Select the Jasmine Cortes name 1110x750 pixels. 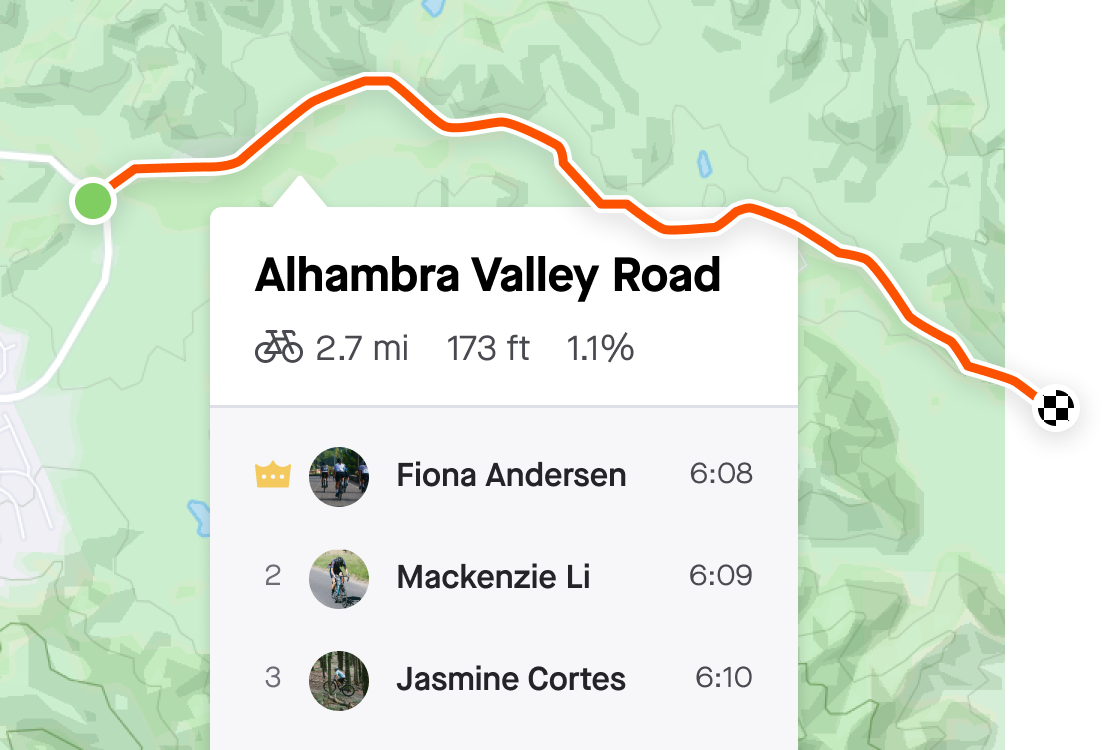coord(511,680)
